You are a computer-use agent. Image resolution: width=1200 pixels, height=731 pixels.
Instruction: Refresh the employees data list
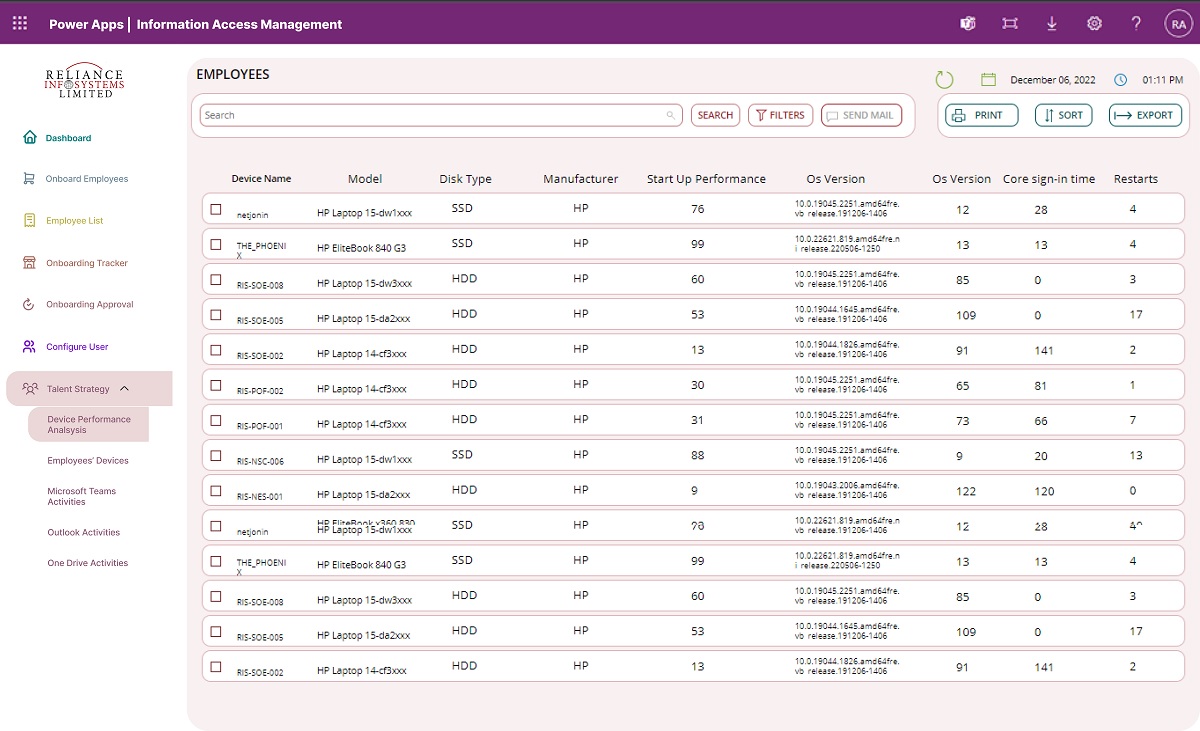pyautogui.click(x=943, y=79)
